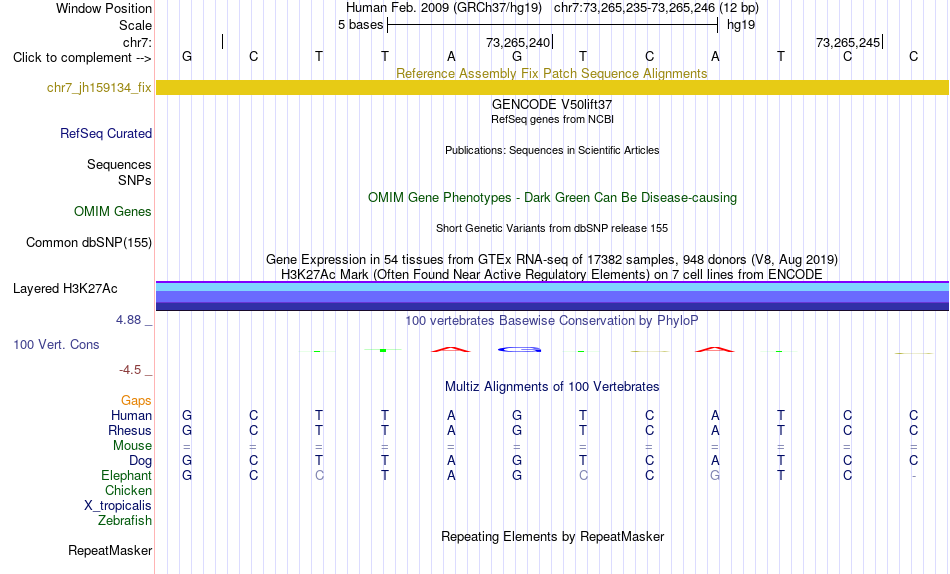Click the Rhesus alignment row label
This screenshot has height=574, width=950.
(130, 430)
